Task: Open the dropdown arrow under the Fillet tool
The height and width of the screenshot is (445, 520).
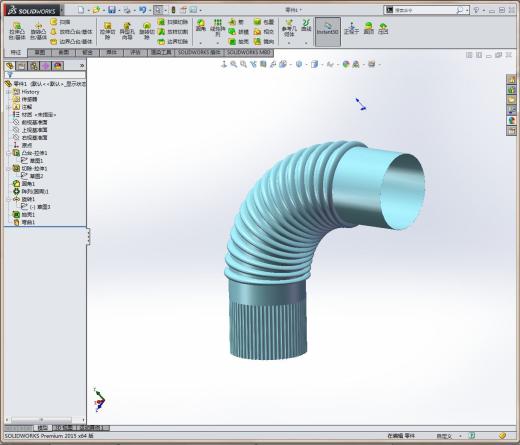Action: (x=201, y=43)
